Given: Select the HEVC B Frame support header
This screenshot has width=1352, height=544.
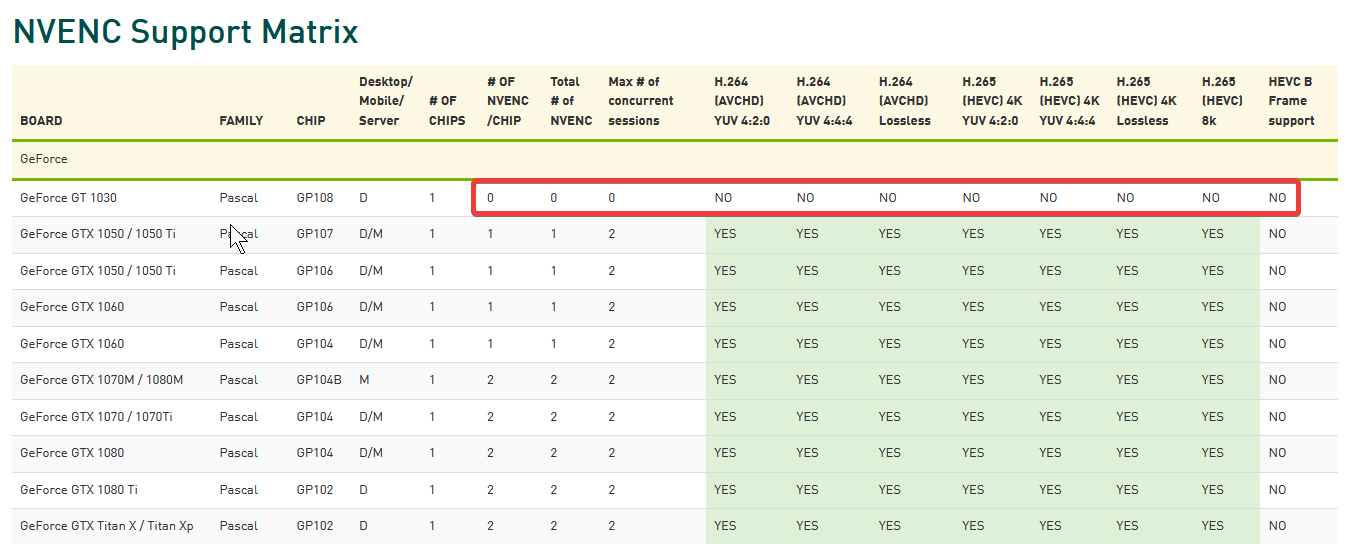Looking at the screenshot, I should coord(1291,101).
